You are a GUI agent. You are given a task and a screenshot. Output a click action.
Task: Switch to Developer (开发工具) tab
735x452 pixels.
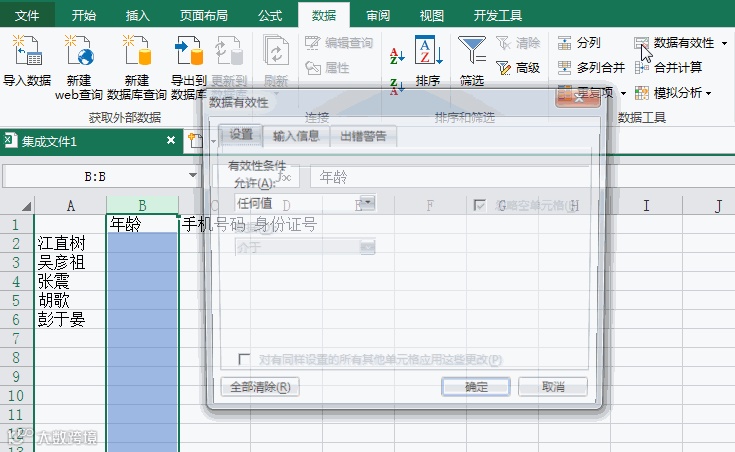(x=497, y=15)
